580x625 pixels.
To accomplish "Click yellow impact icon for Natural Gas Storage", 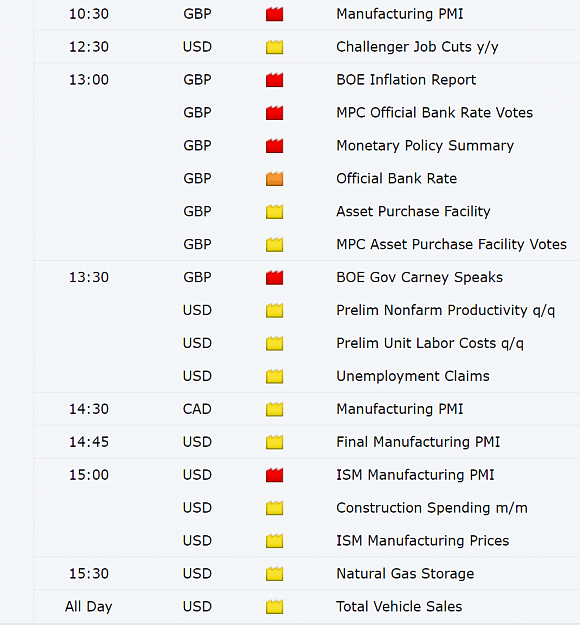I will [x=274, y=574].
